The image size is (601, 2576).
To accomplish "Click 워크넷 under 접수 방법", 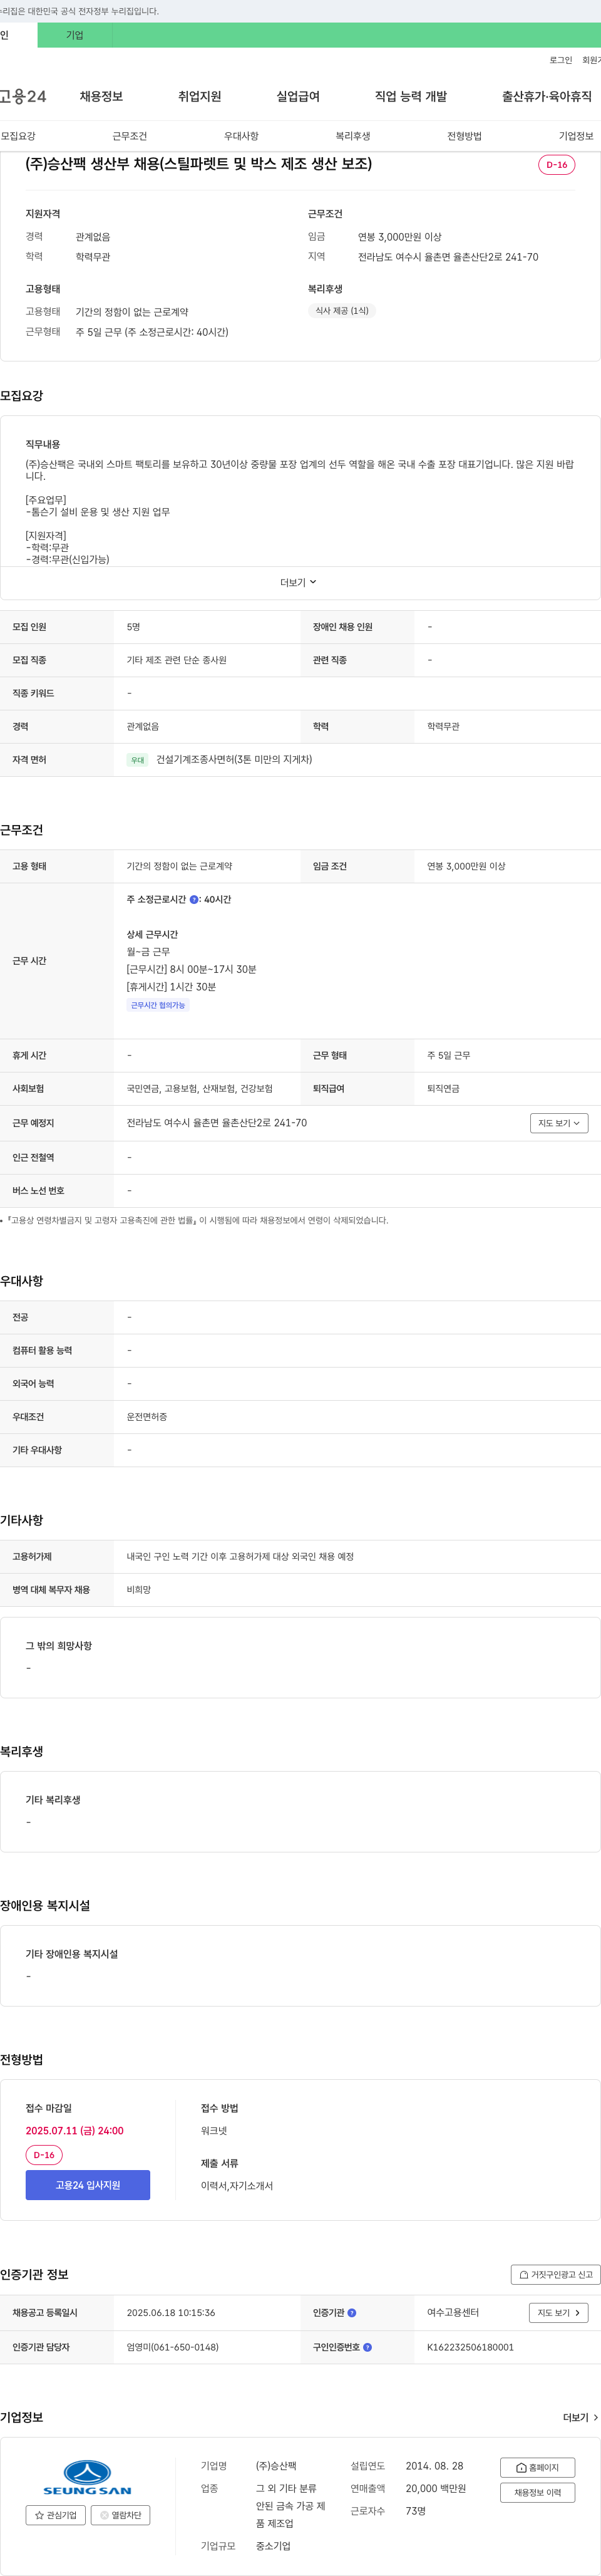I will [x=214, y=2131].
